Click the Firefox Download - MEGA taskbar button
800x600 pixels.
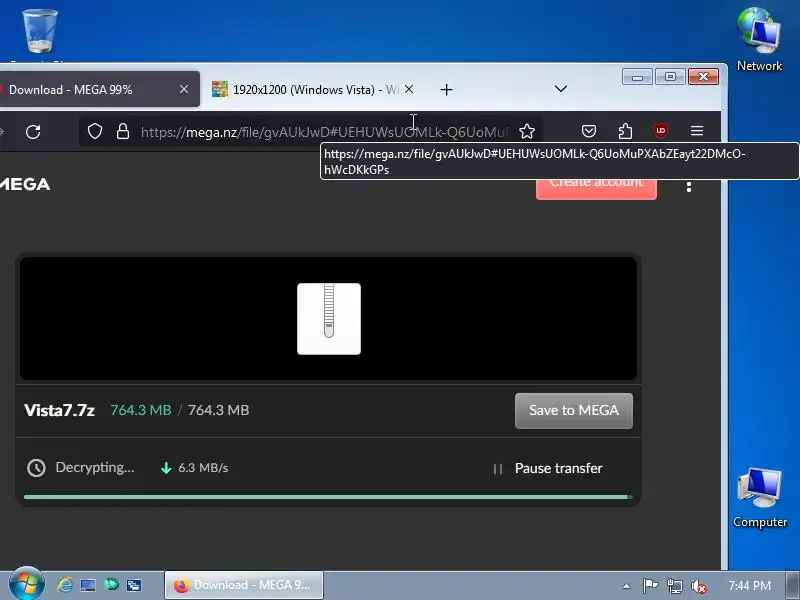pos(243,585)
